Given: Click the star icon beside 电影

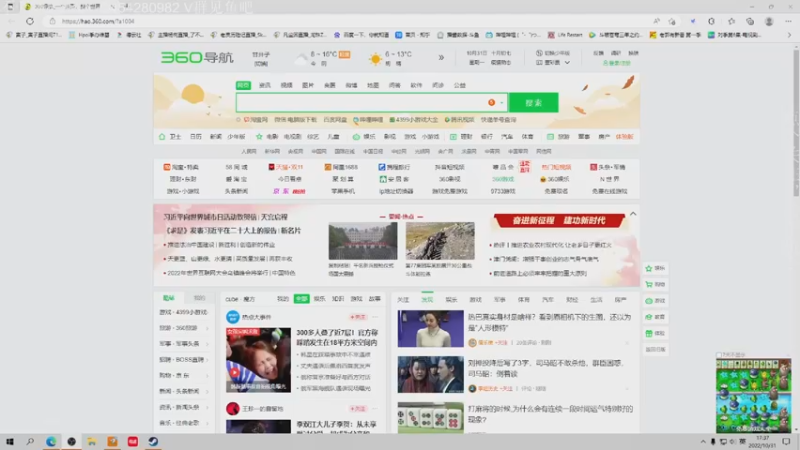Looking at the screenshot, I should point(259,137).
